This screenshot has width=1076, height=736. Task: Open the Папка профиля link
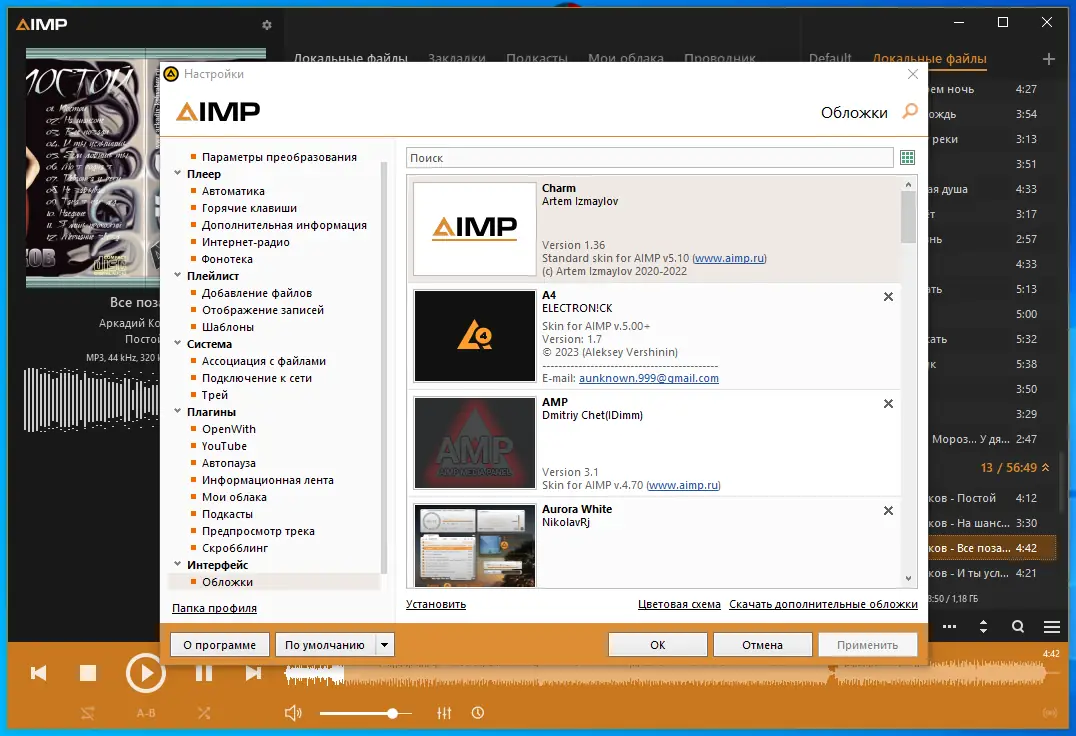(x=214, y=608)
